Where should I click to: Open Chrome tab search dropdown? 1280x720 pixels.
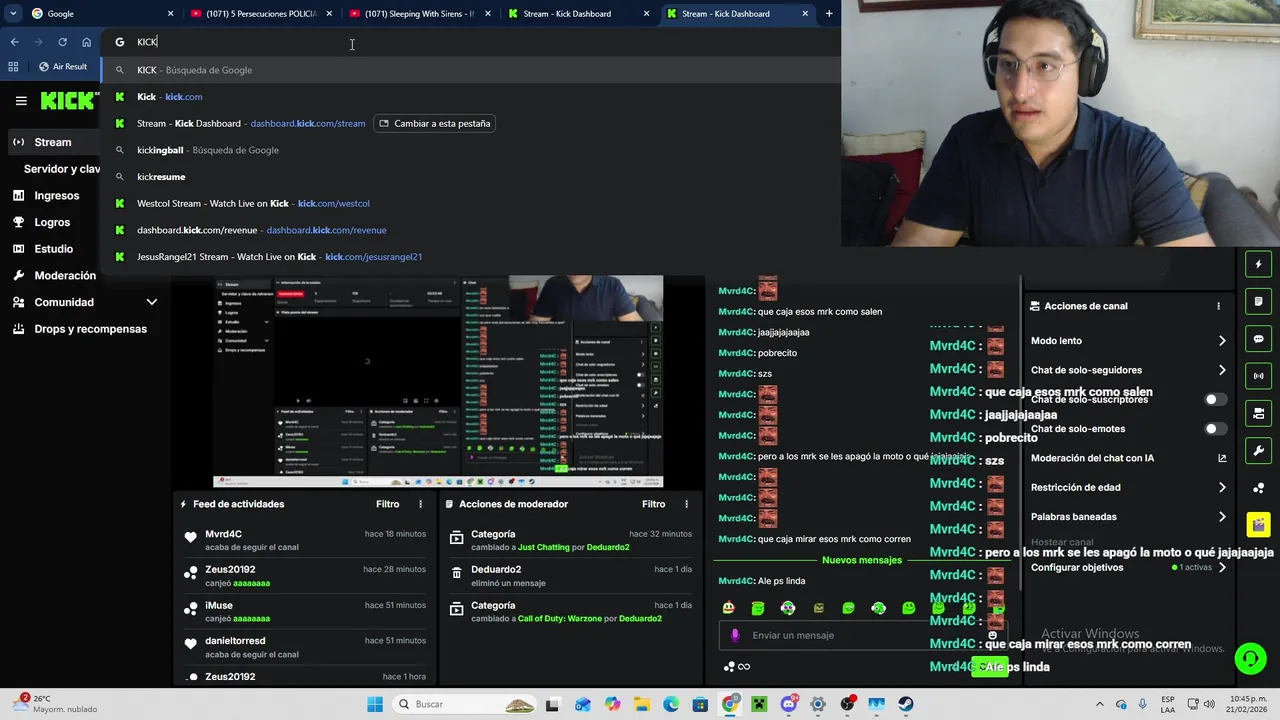click(x=13, y=14)
